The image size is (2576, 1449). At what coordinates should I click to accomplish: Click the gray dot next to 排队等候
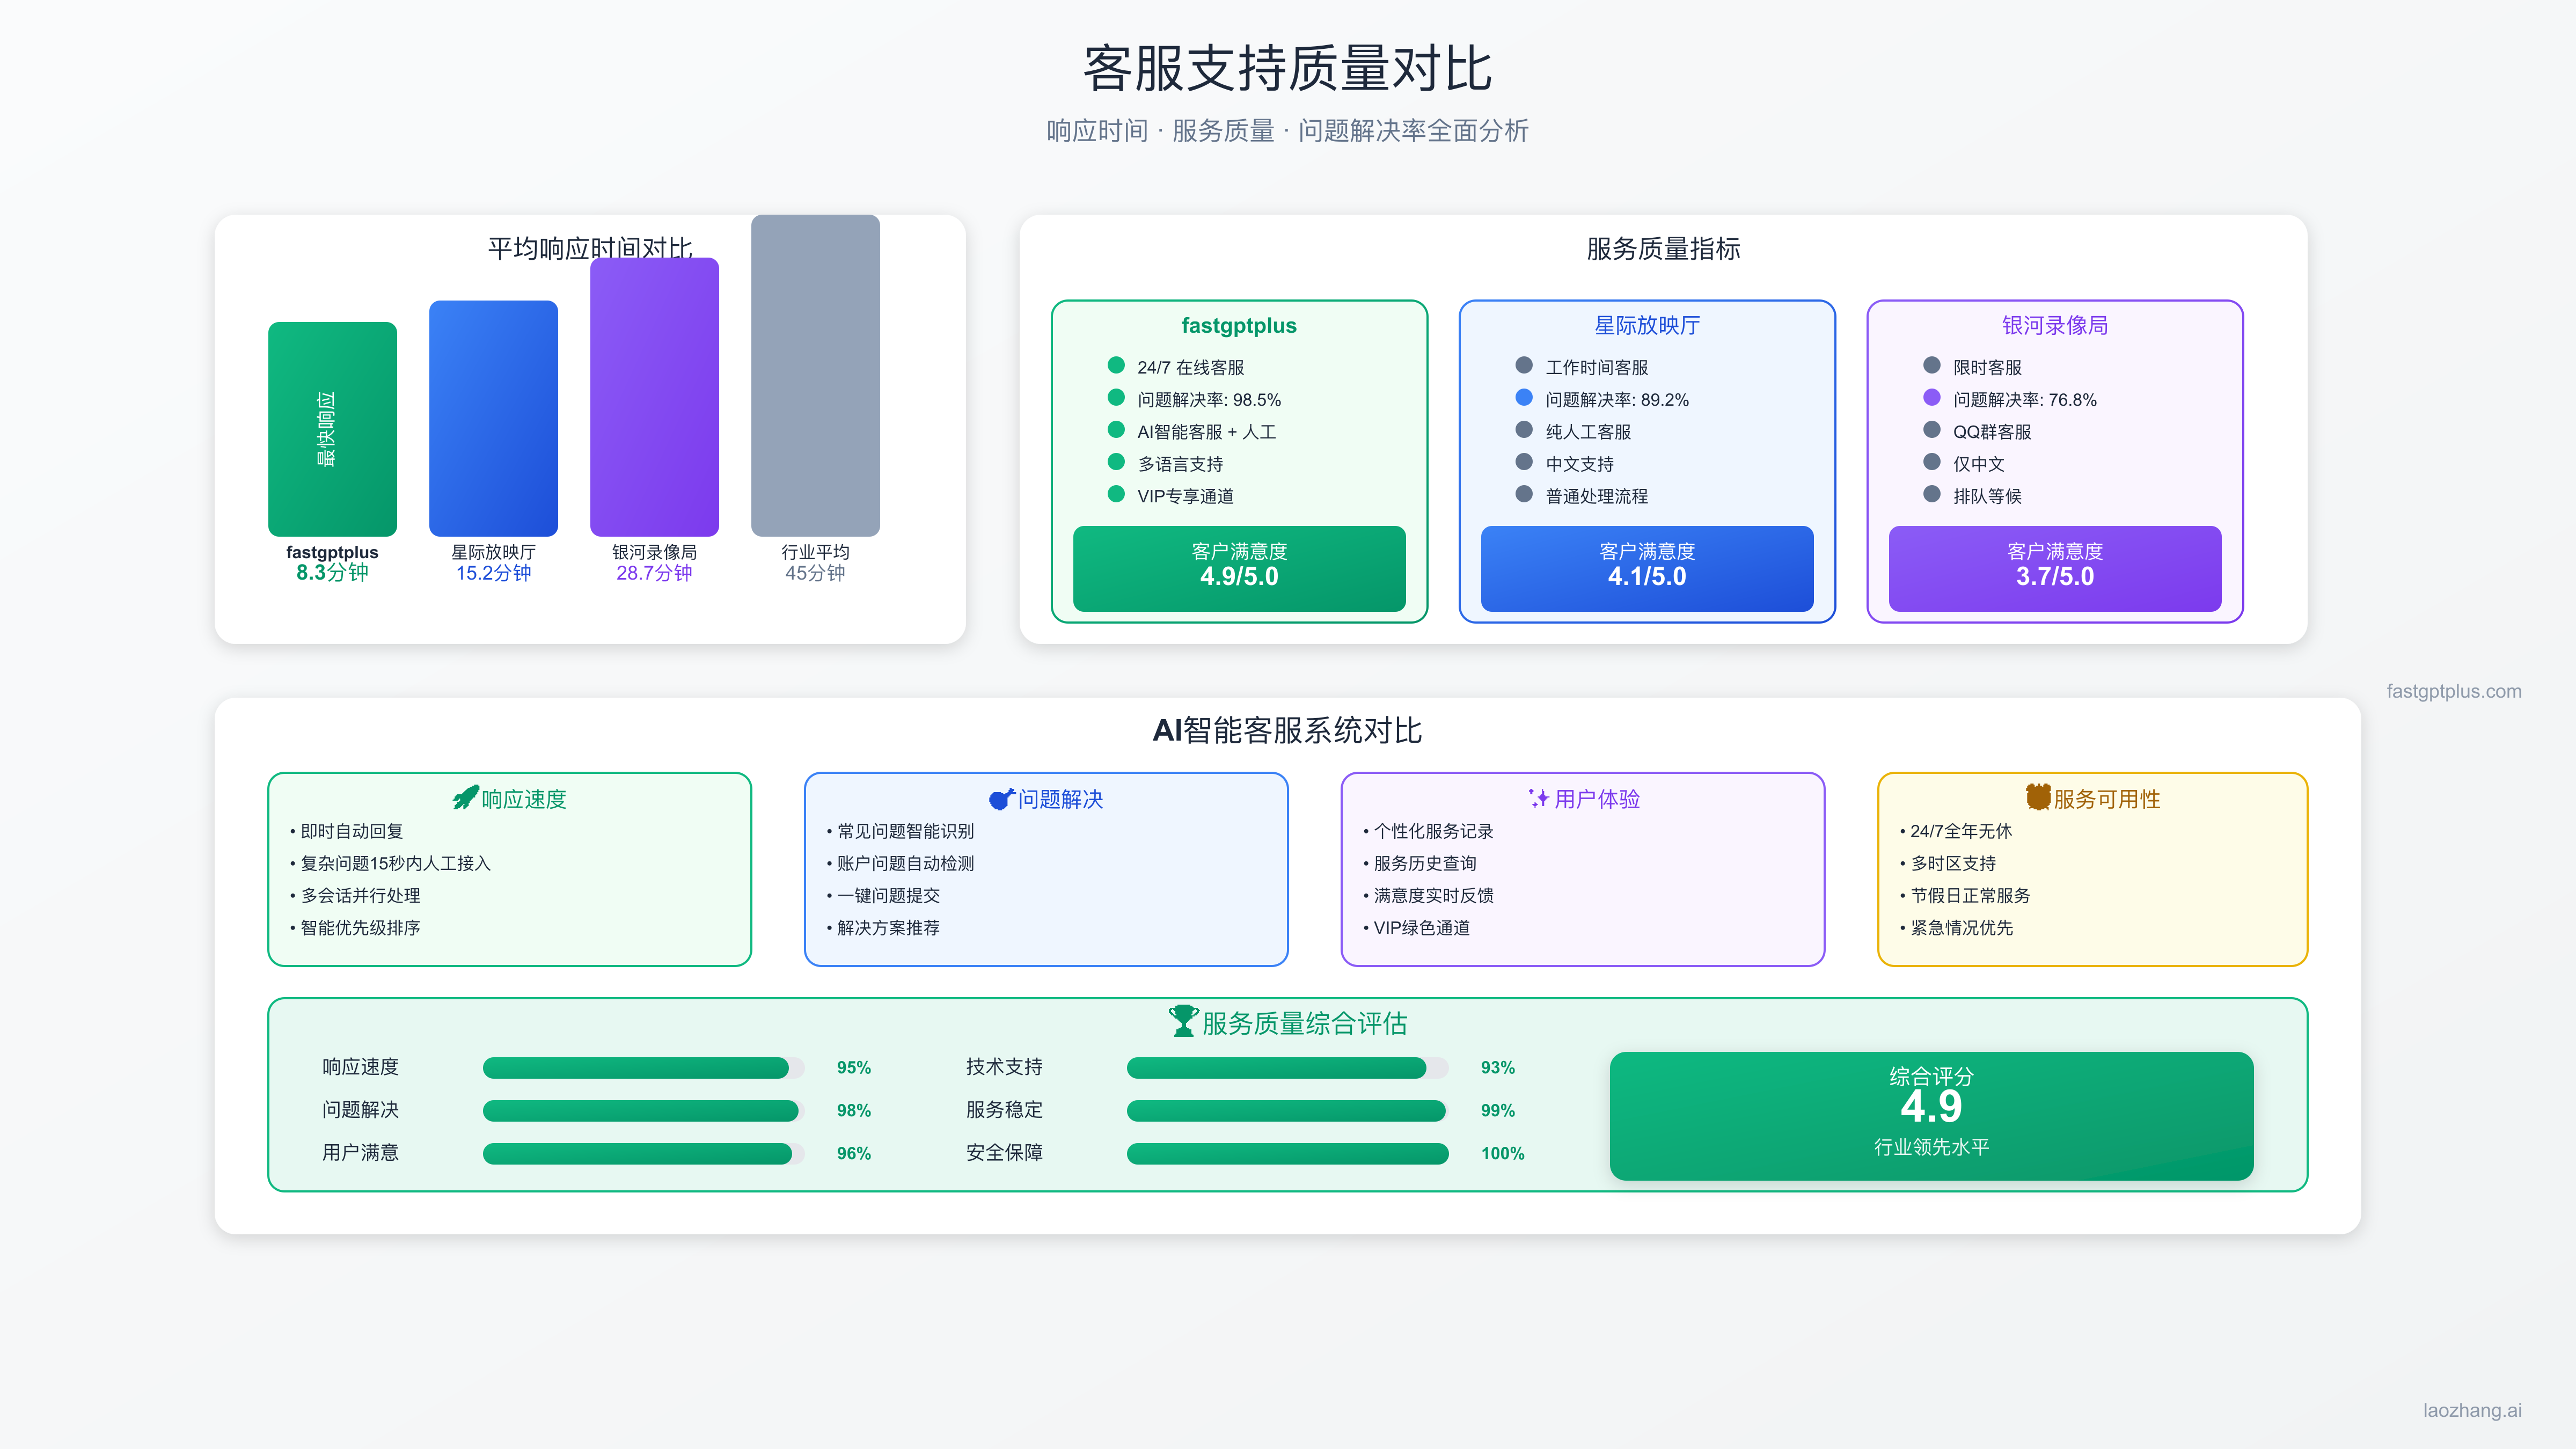click(x=1932, y=494)
